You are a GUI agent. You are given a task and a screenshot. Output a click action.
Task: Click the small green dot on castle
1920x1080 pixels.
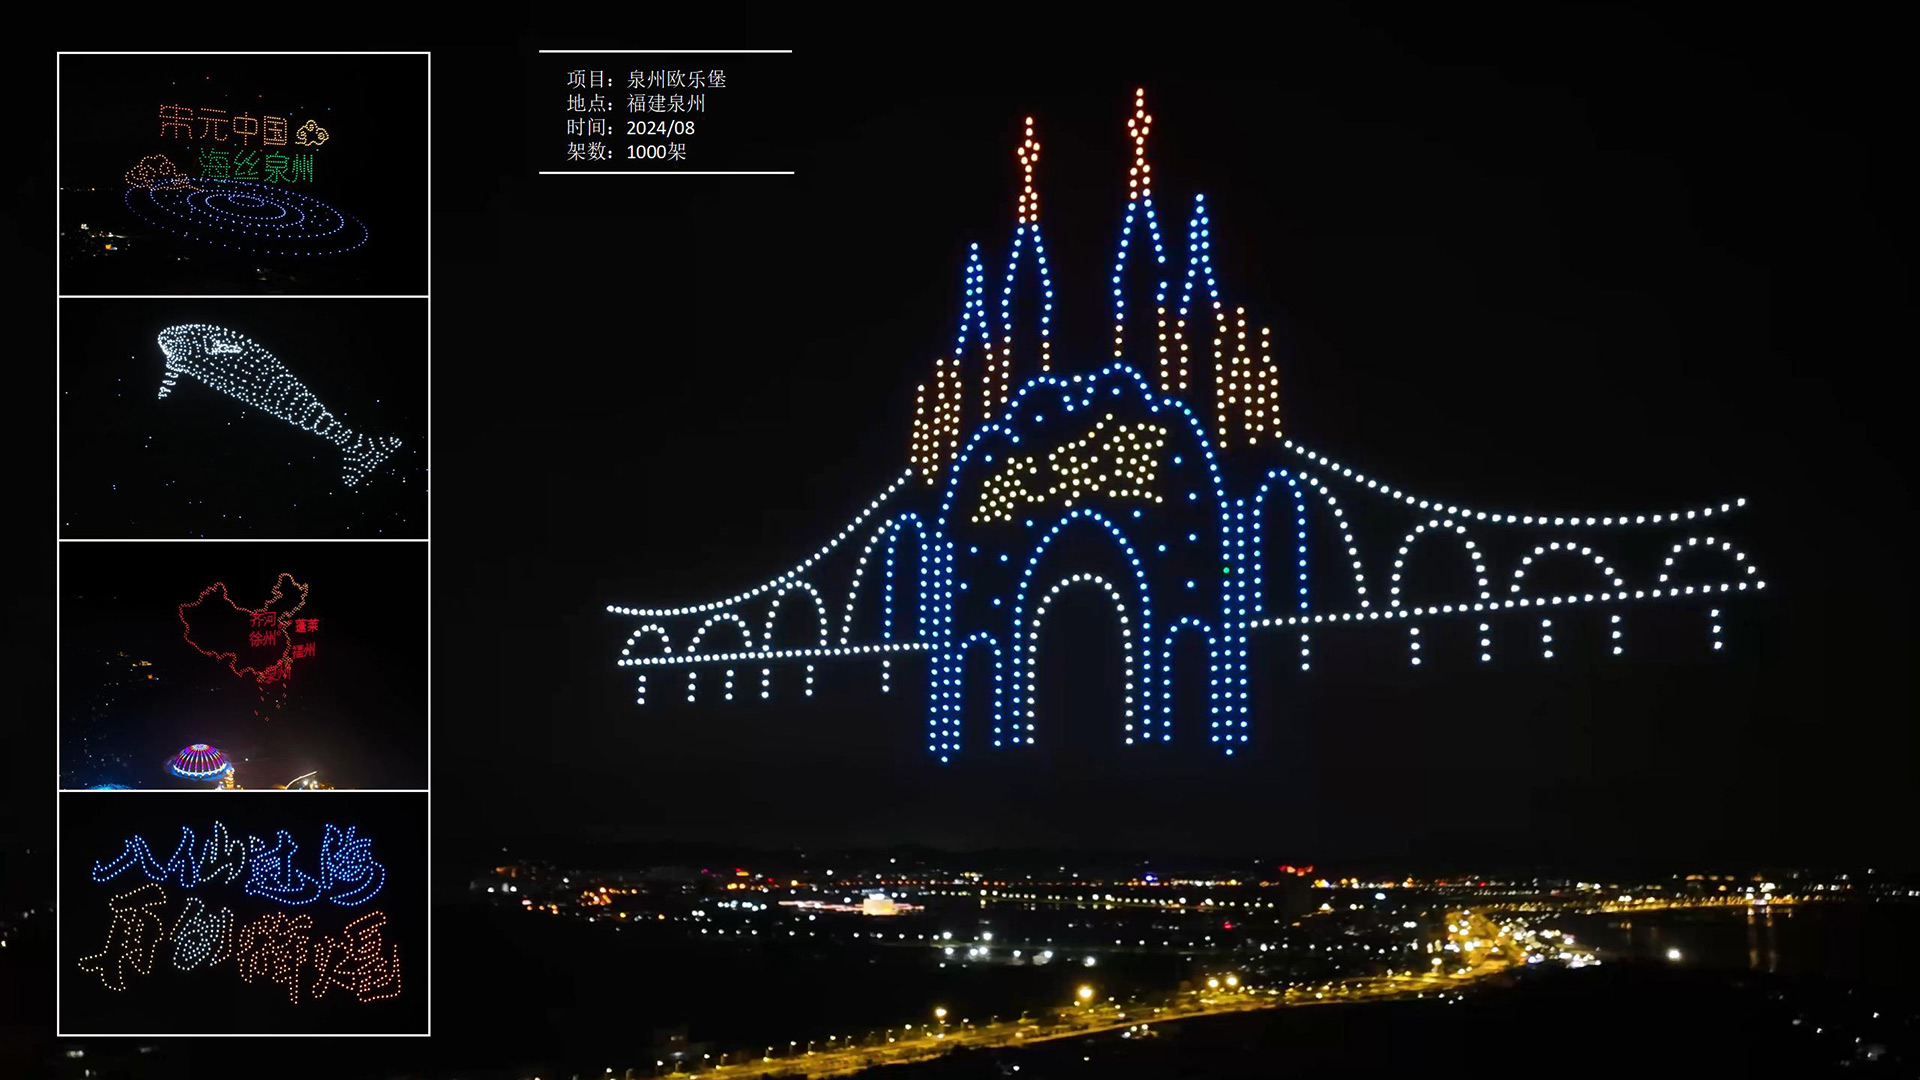(x=1226, y=570)
